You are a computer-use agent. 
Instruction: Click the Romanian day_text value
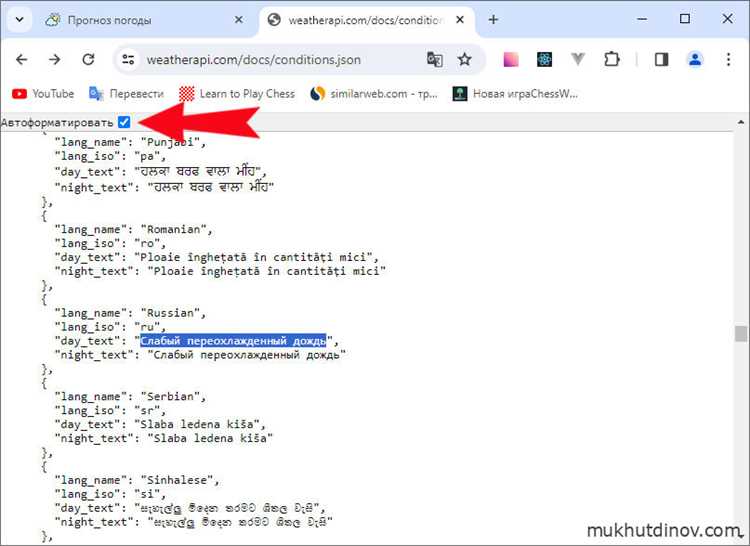point(256,257)
